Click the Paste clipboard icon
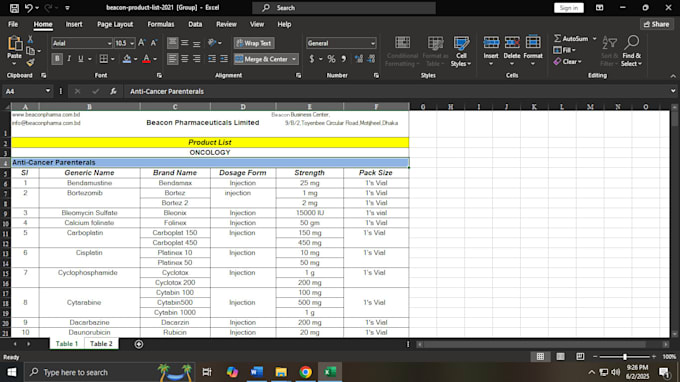Image resolution: width=680 pixels, height=382 pixels. (x=14, y=43)
